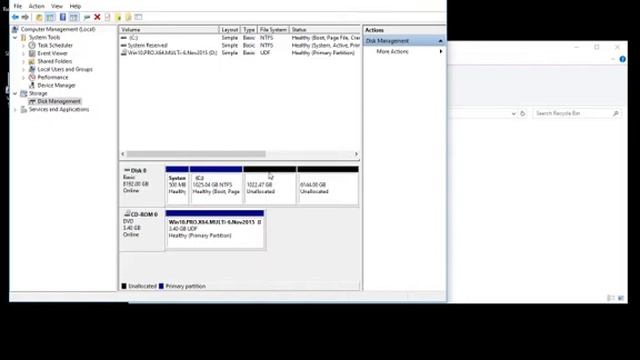The width and height of the screenshot is (640, 360).
Task: Click the Forward arrow in the toolbar
Action: coord(25,17)
